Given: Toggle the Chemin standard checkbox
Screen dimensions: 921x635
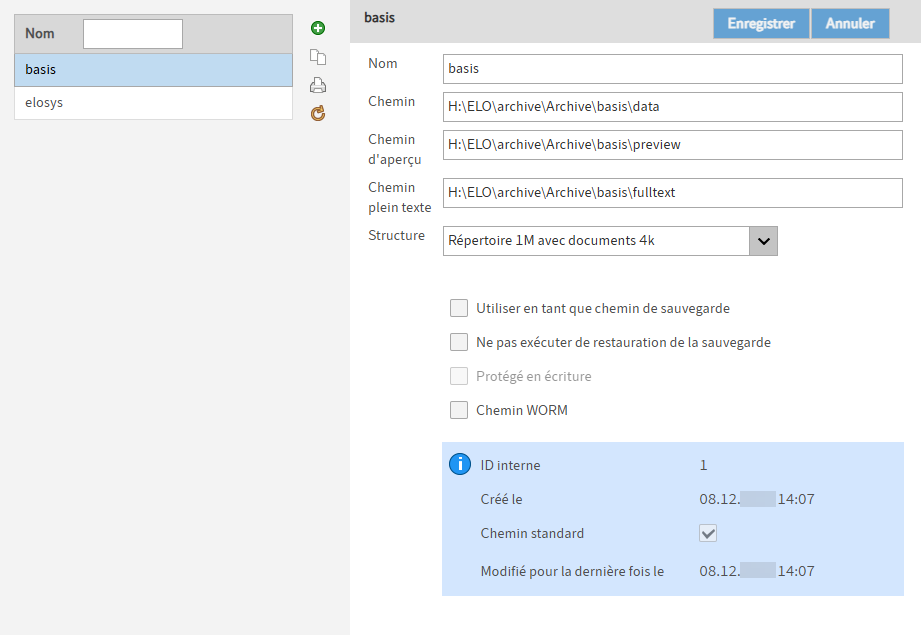Looking at the screenshot, I should tap(708, 533).
